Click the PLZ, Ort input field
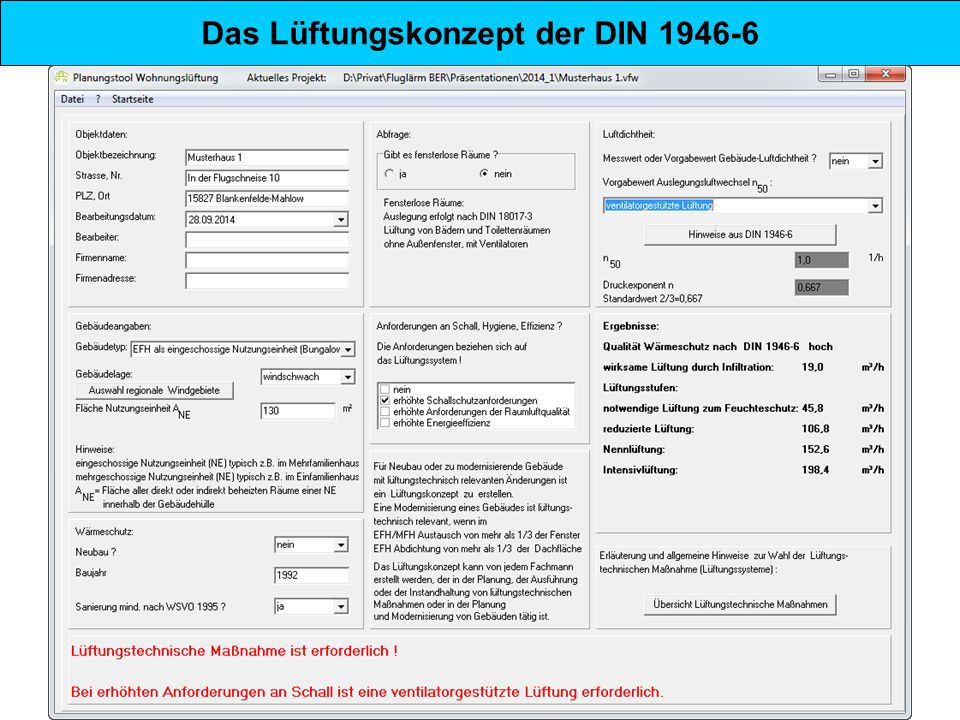This screenshot has width=960, height=720. tap(267, 198)
